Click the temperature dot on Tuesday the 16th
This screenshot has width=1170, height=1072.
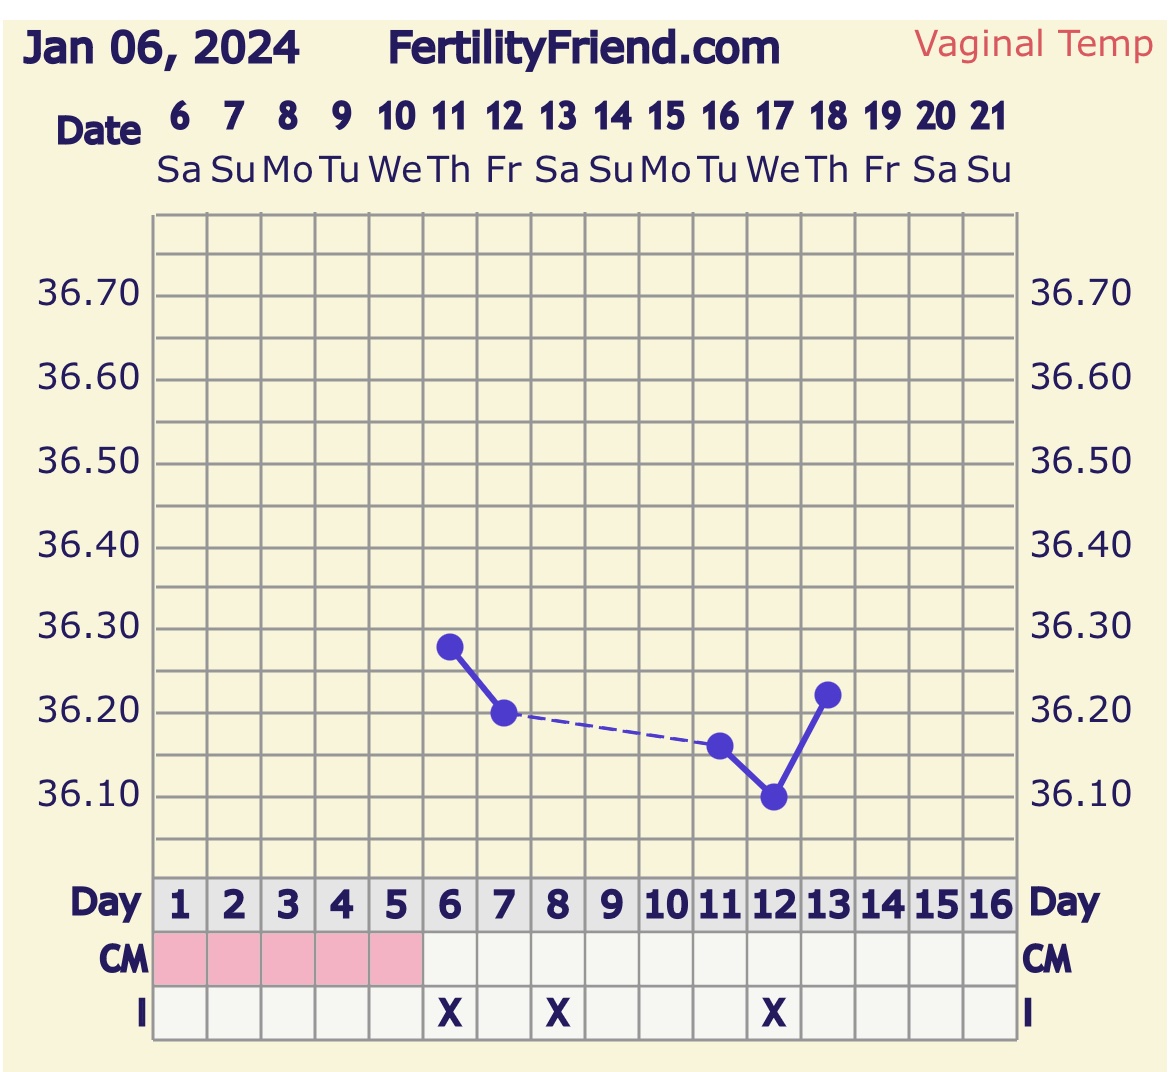pyautogui.click(x=720, y=746)
